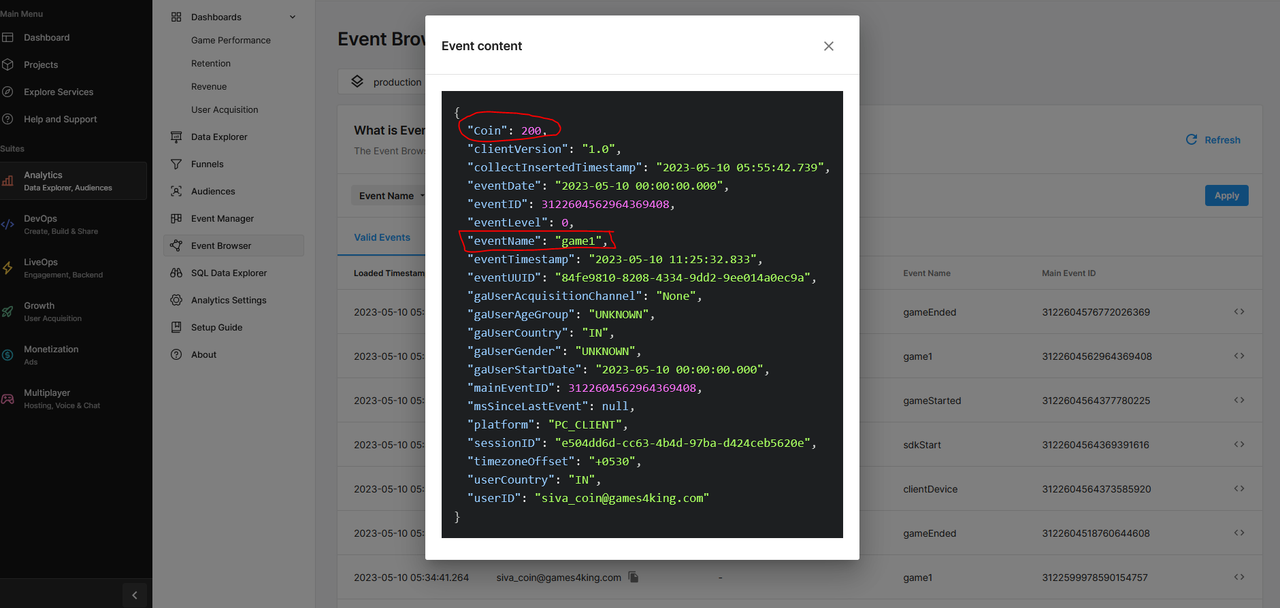Screen dimensions: 1280x608
Task: Open the Setup Guide
Action: click(x=219, y=326)
